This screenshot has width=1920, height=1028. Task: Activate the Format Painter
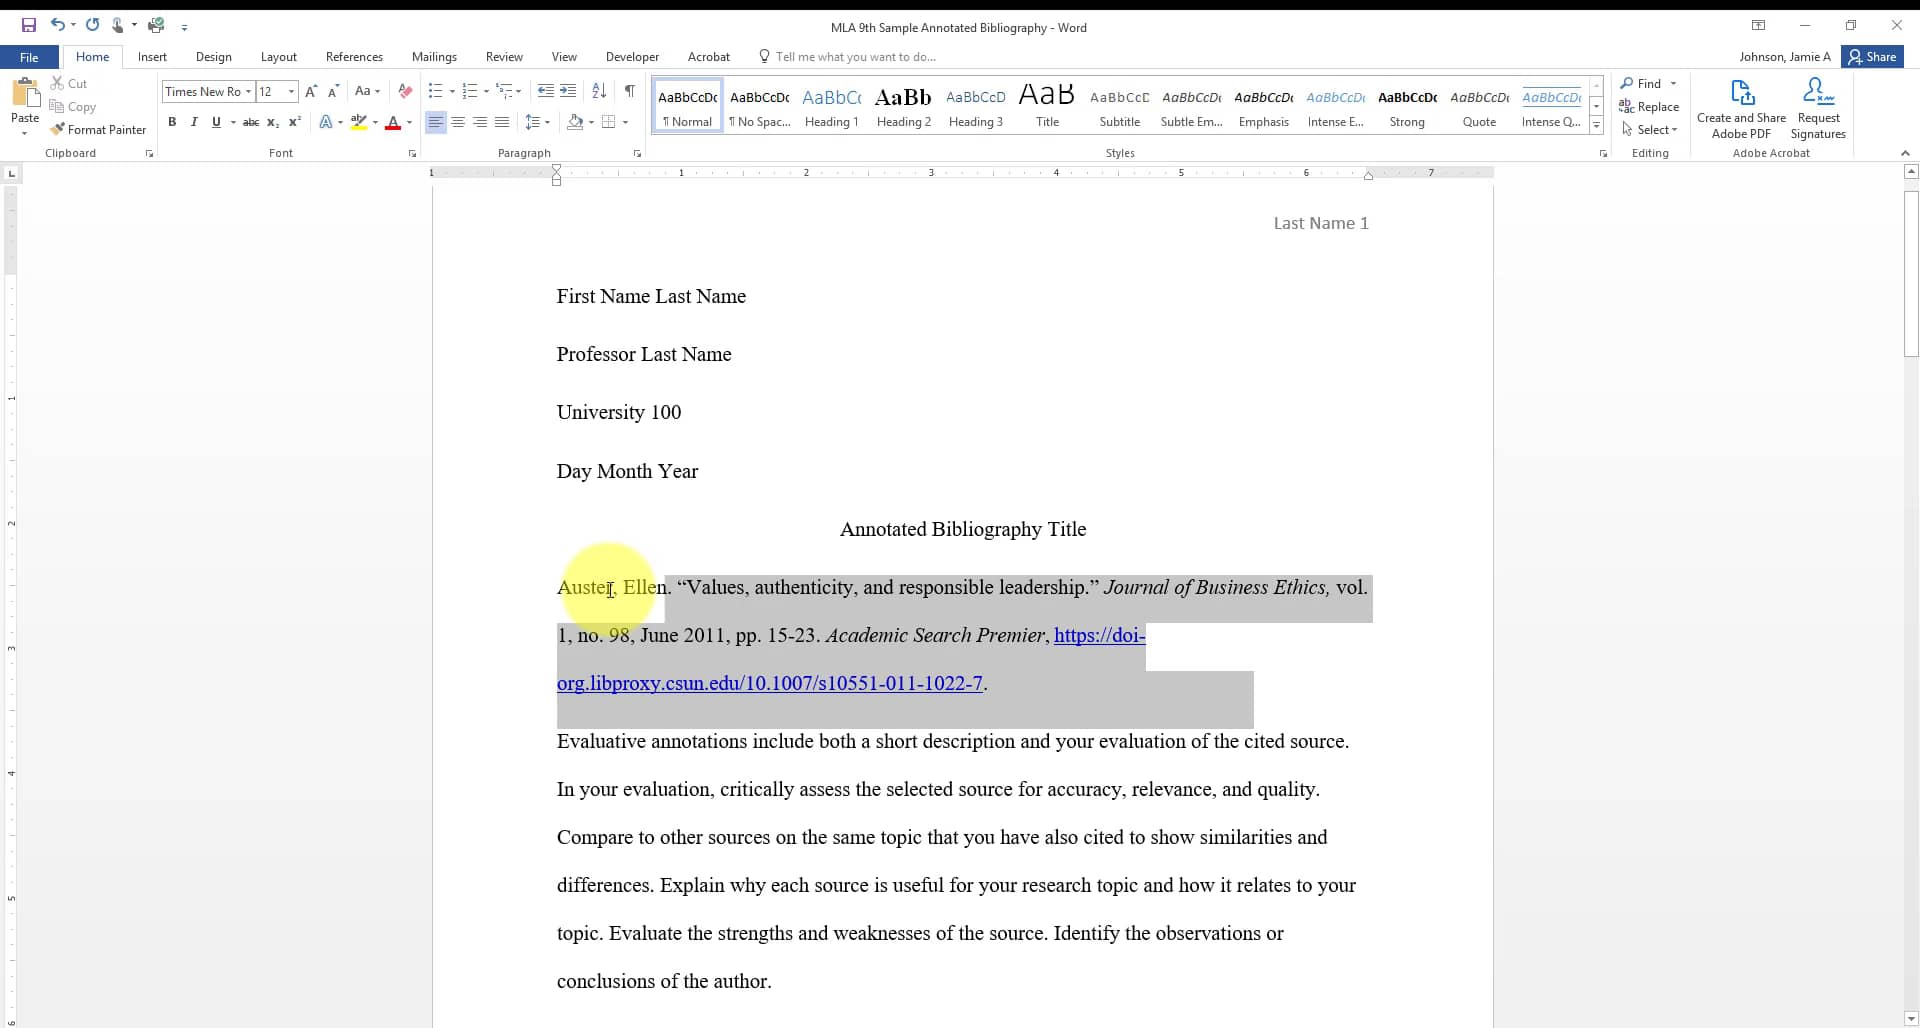coord(99,129)
